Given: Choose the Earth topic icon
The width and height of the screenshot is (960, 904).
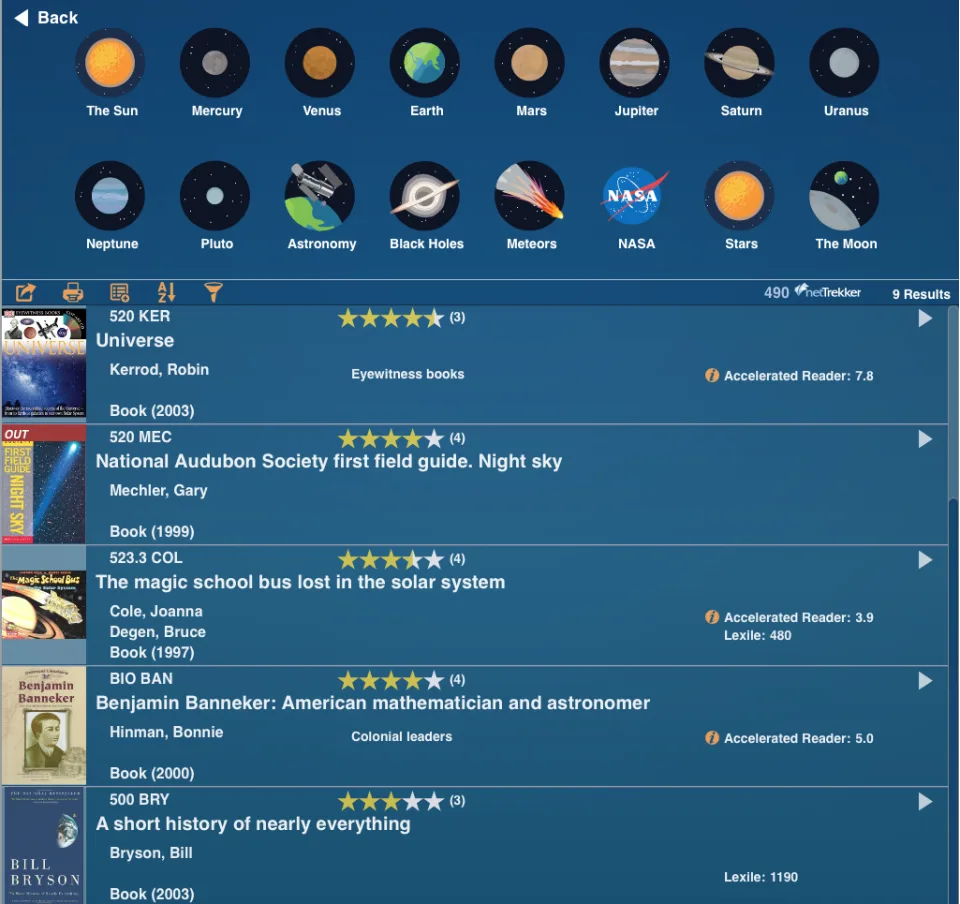Looking at the screenshot, I should [x=425, y=62].
